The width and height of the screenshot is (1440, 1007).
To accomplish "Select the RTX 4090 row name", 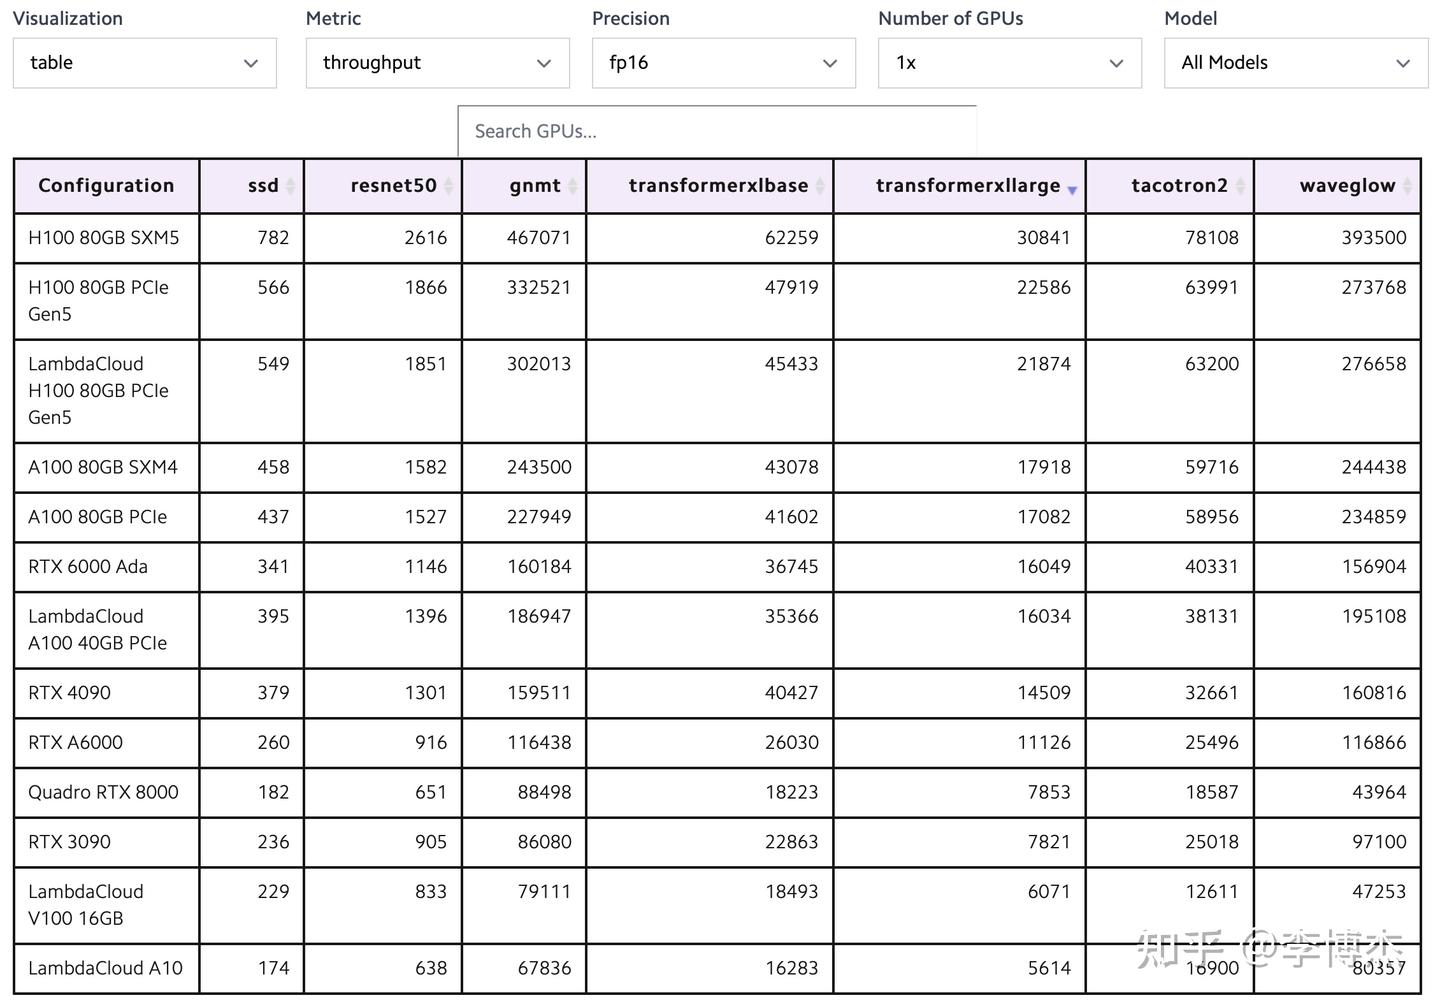I will coord(70,693).
